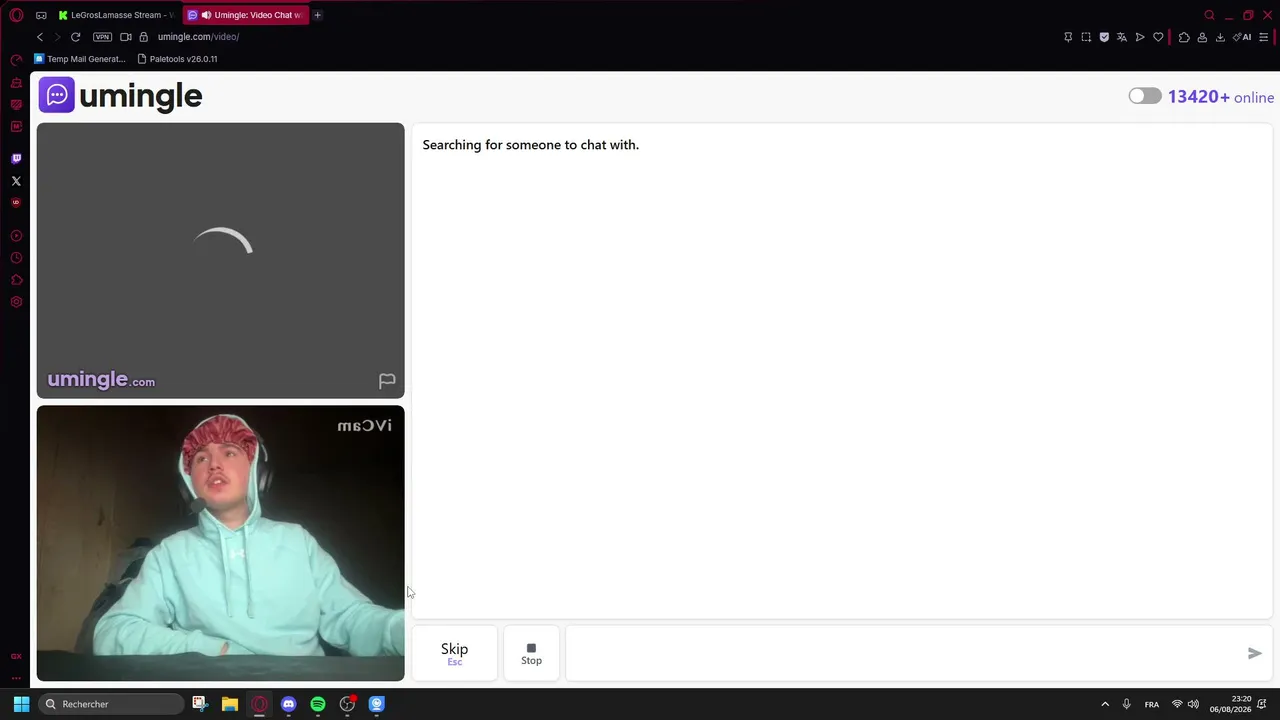Open the Paletools v26.0.11 bookmark
1280x720 pixels.
[x=177, y=59]
